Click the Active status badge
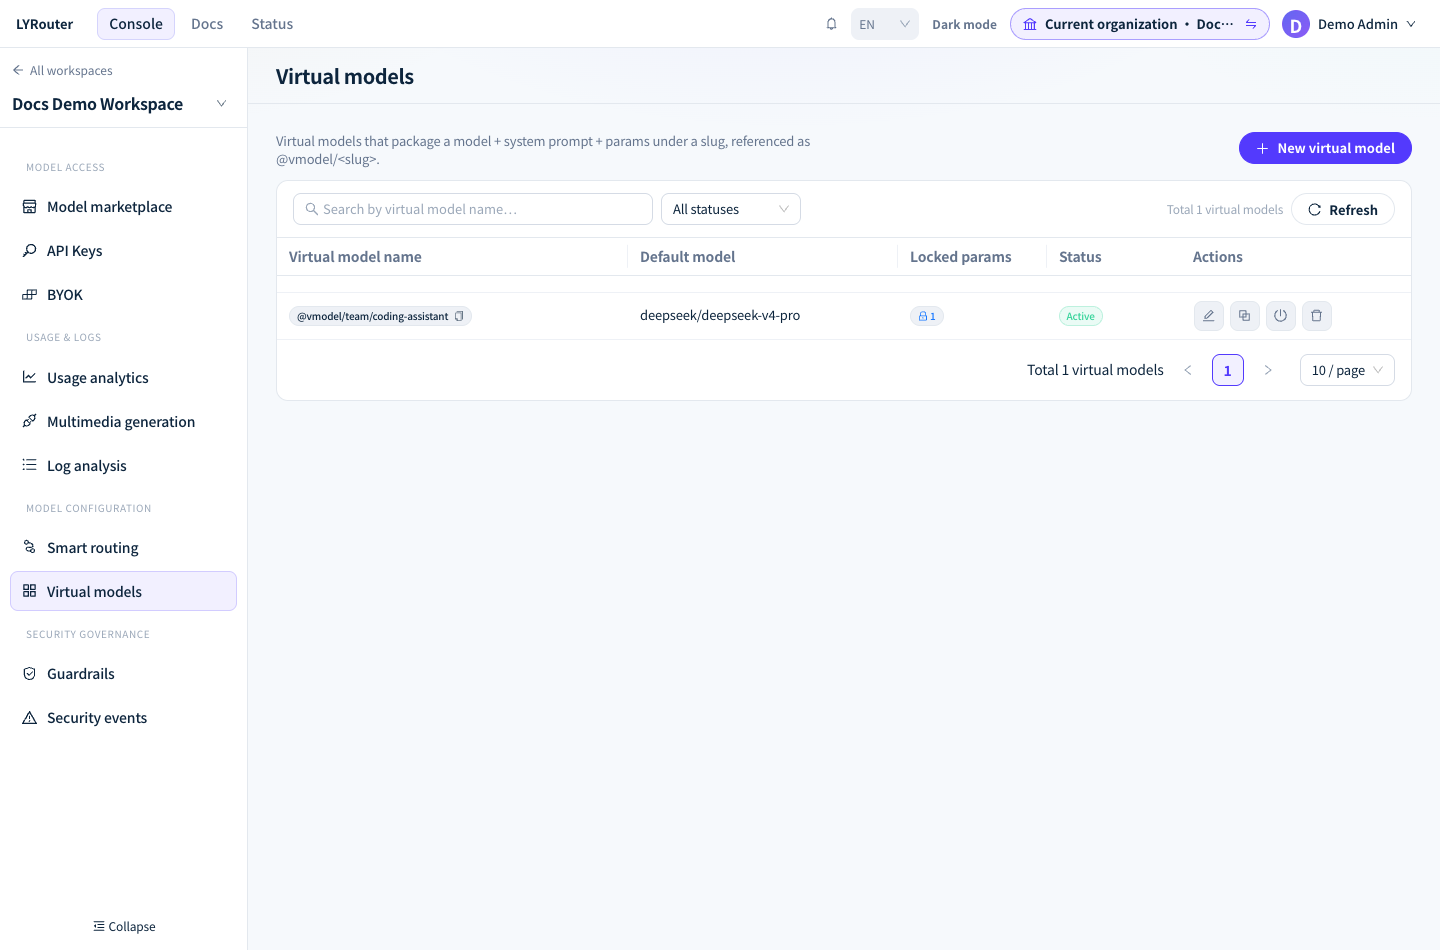1440x950 pixels. (x=1081, y=316)
